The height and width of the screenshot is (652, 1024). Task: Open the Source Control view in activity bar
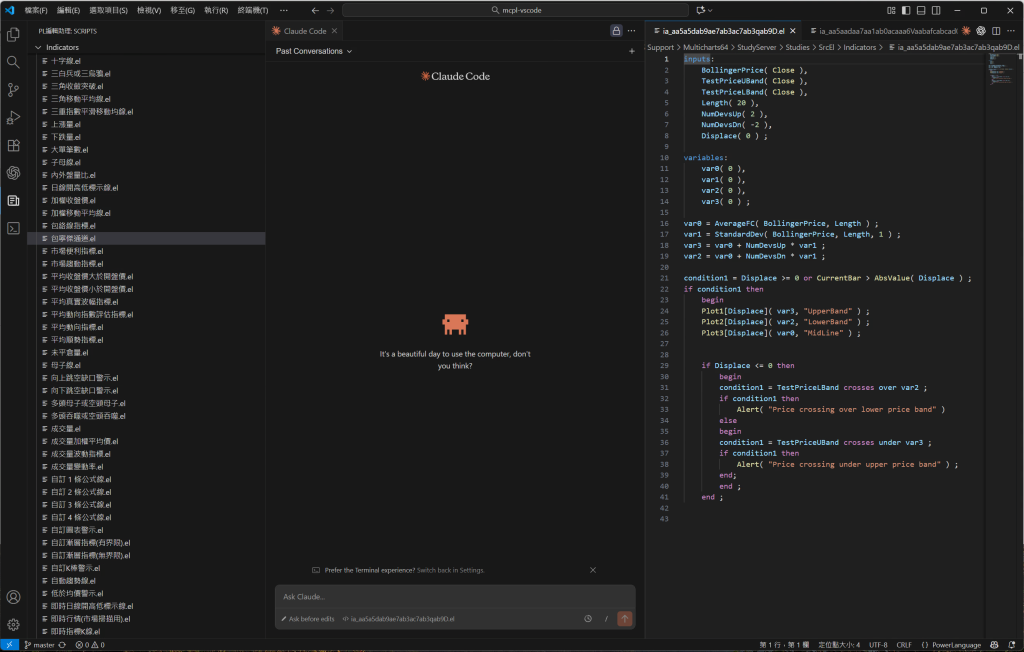[13, 89]
